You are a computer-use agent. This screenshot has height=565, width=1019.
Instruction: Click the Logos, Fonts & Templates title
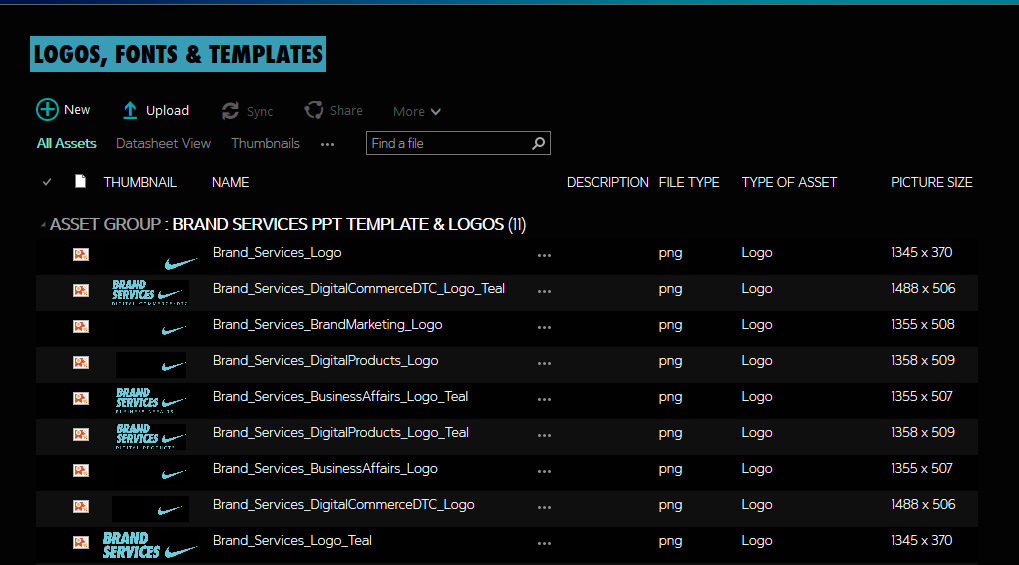[178, 54]
